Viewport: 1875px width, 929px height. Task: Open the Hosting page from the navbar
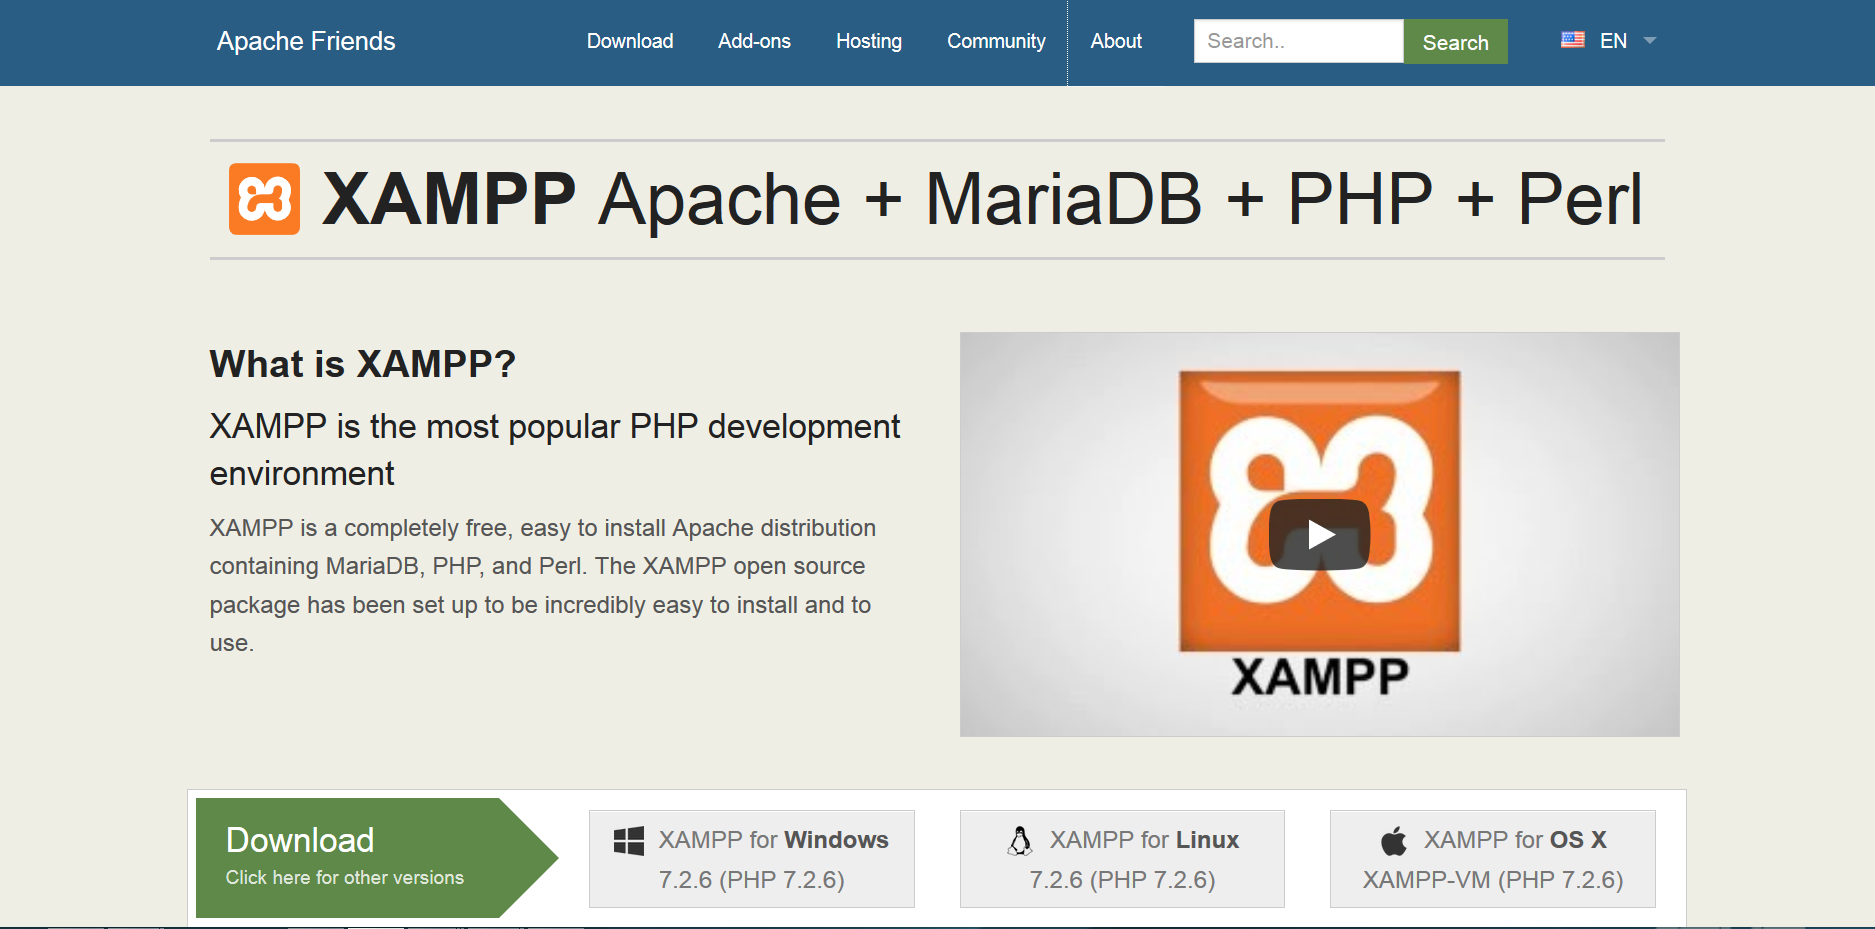pyautogui.click(x=868, y=41)
